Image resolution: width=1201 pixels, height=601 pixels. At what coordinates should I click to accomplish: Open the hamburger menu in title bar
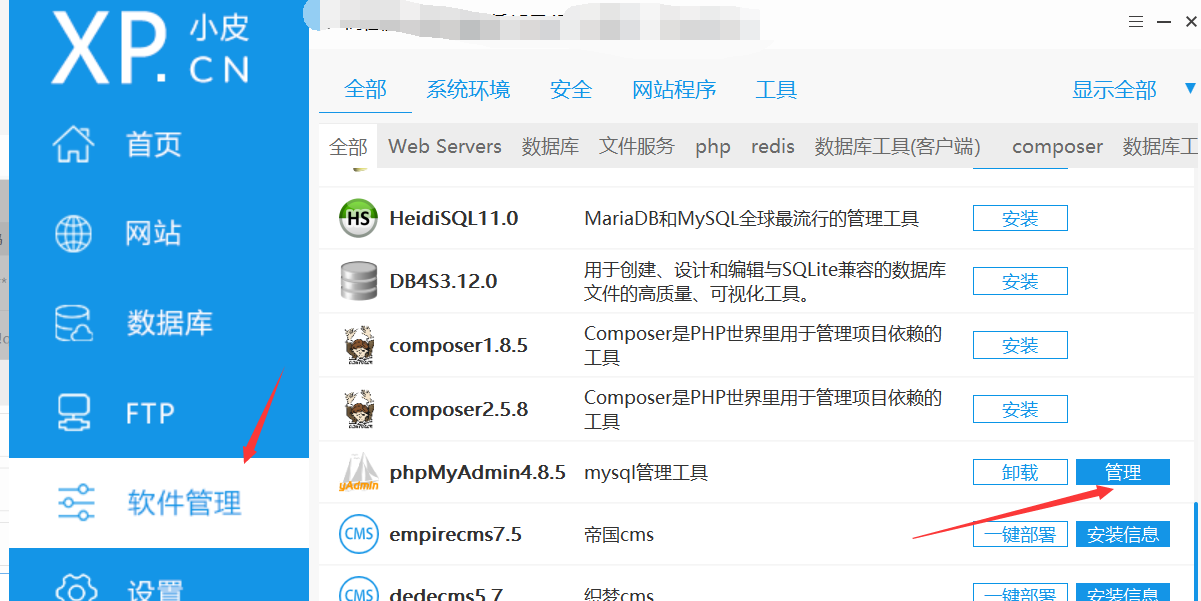(1135, 22)
